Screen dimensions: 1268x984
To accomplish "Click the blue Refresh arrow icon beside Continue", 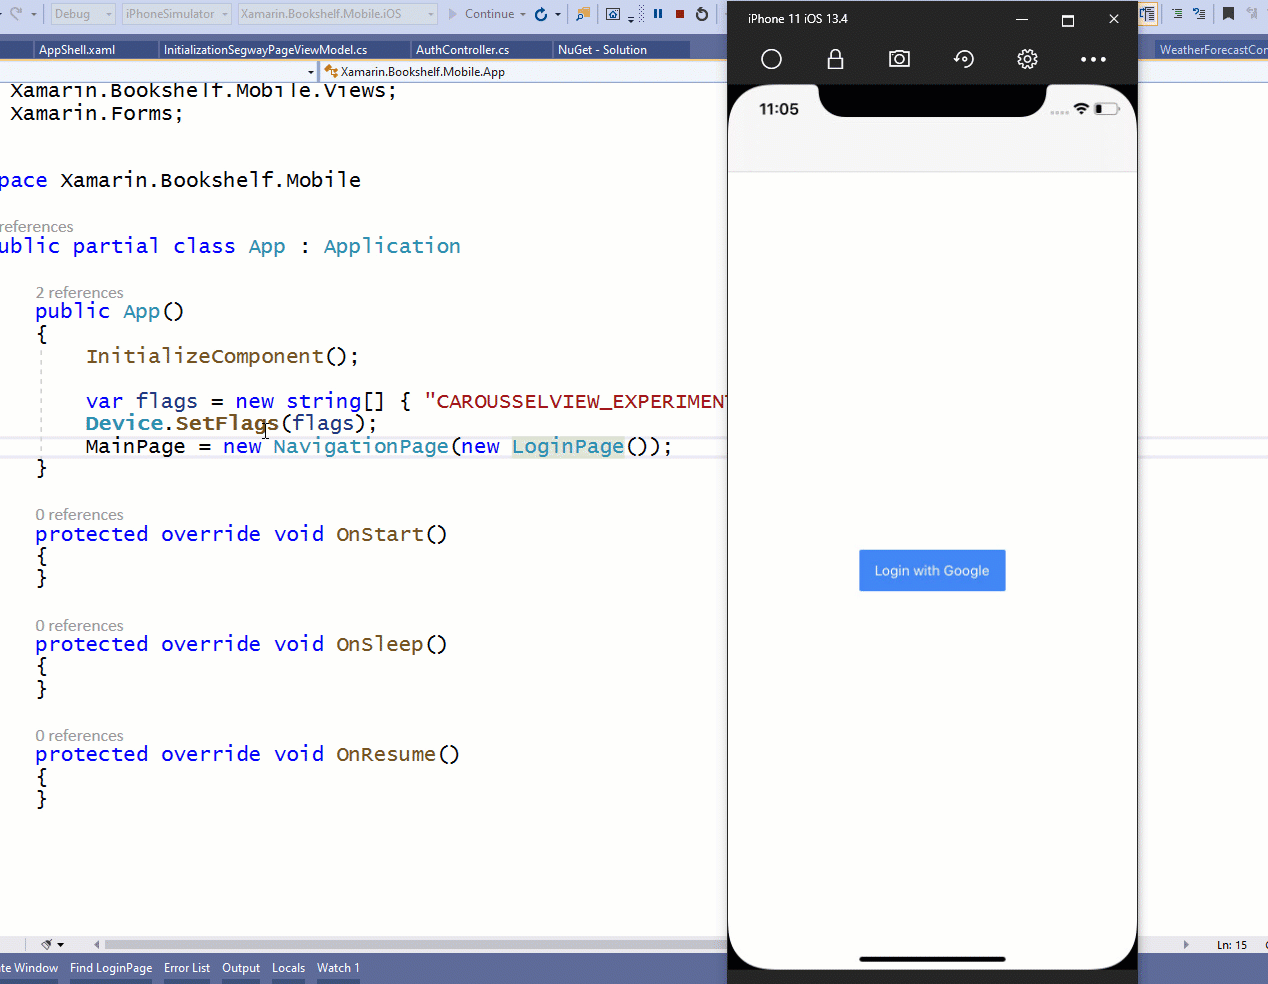I will pos(541,14).
